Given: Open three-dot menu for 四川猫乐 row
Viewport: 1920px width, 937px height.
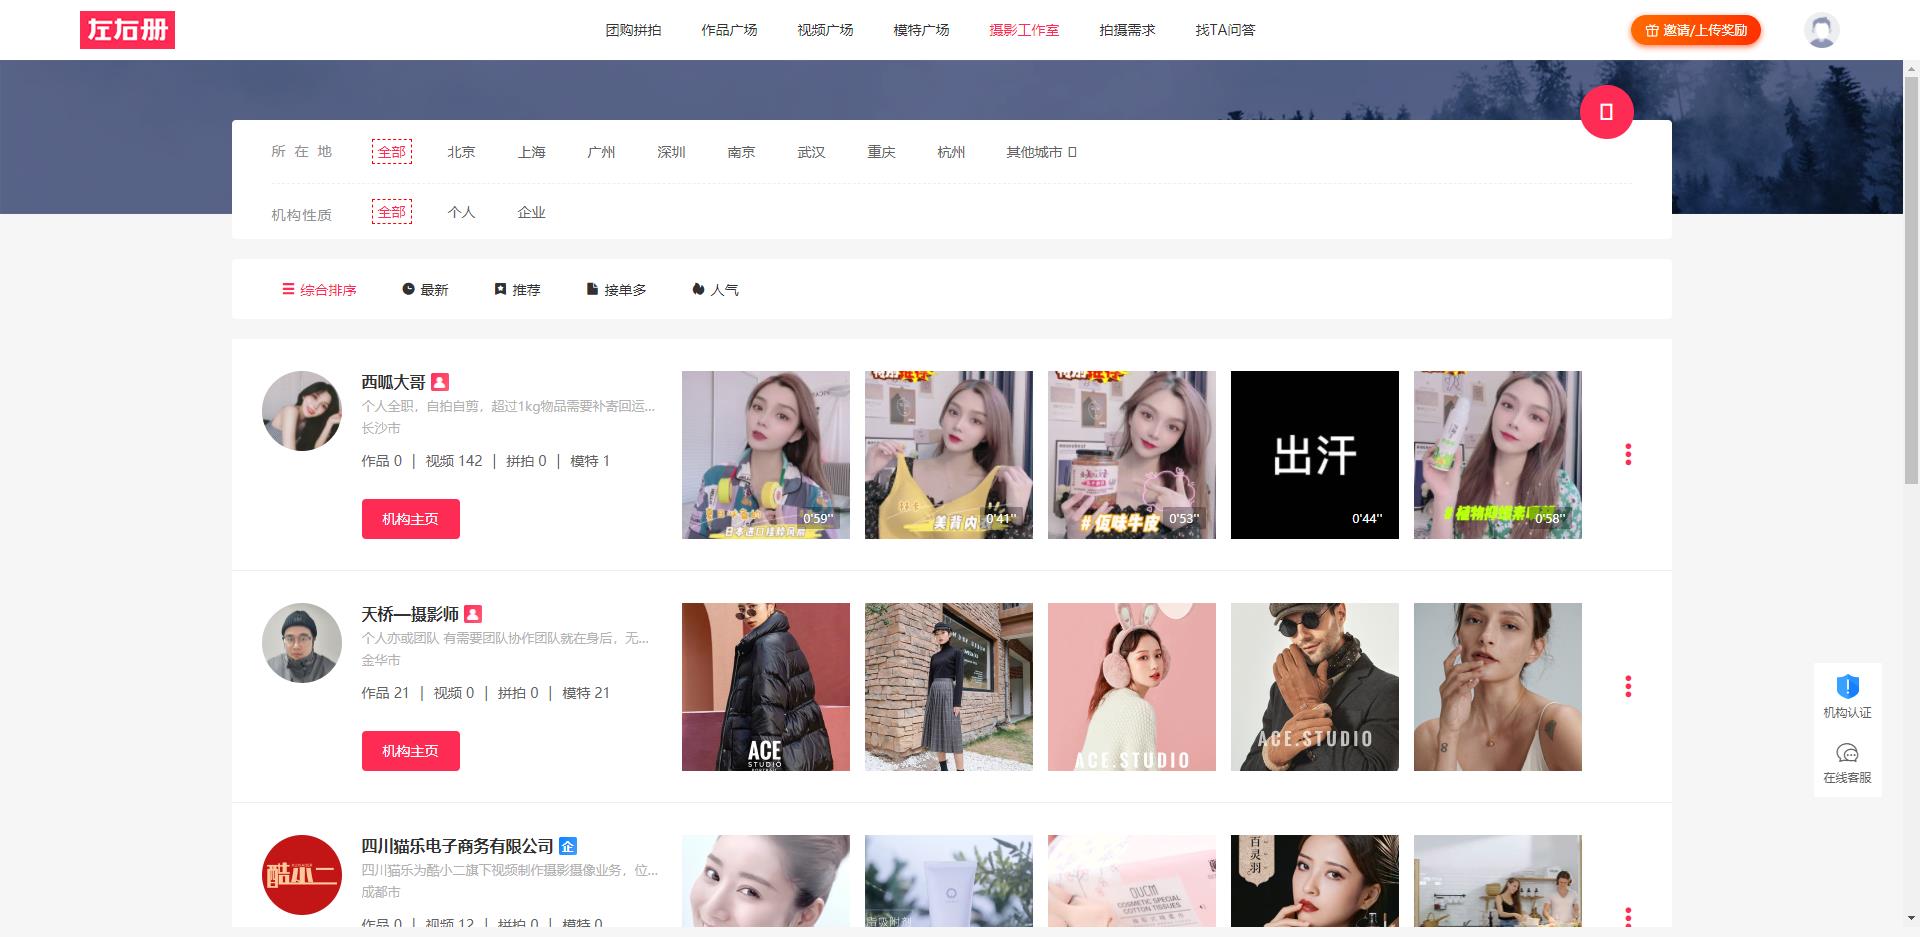Looking at the screenshot, I should tap(1628, 917).
